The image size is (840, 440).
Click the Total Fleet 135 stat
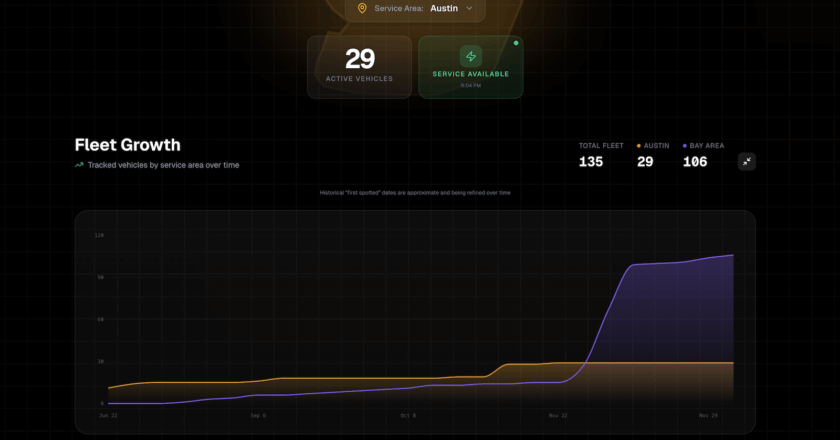click(x=591, y=161)
